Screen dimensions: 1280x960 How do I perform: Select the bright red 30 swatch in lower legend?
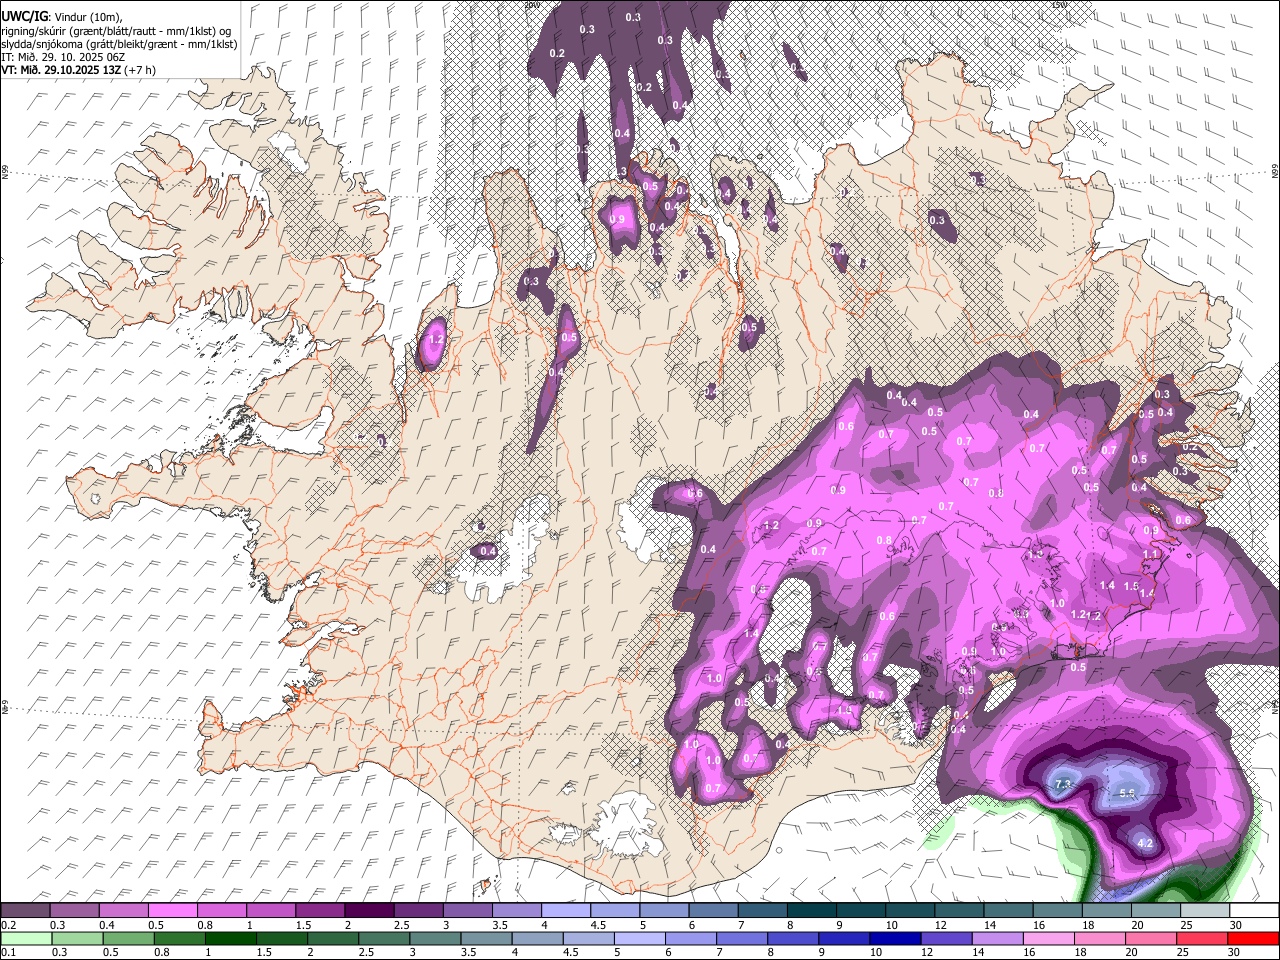[1253, 939]
